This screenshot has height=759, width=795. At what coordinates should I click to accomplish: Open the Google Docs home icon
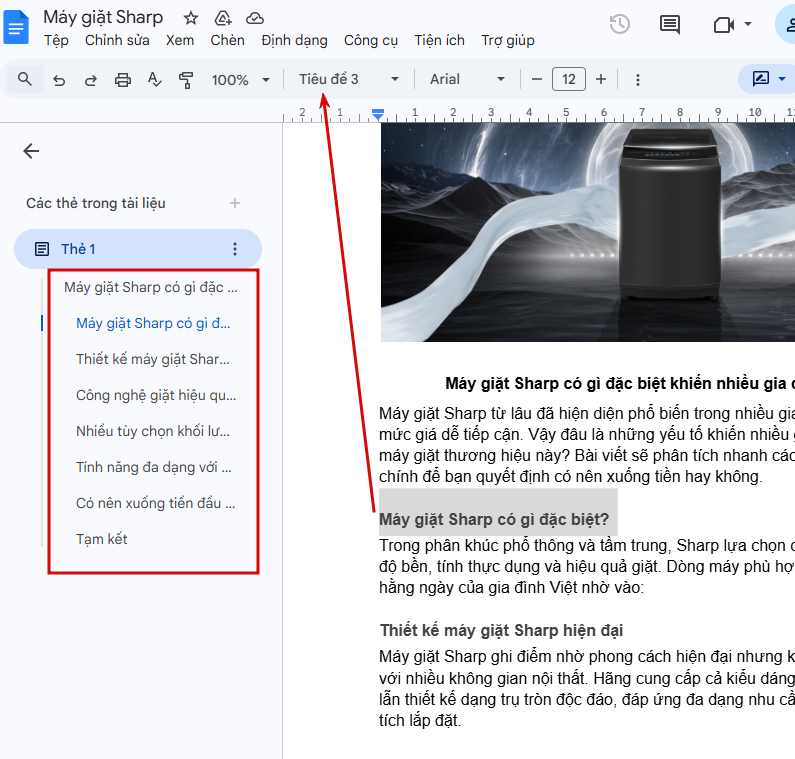[16, 28]
